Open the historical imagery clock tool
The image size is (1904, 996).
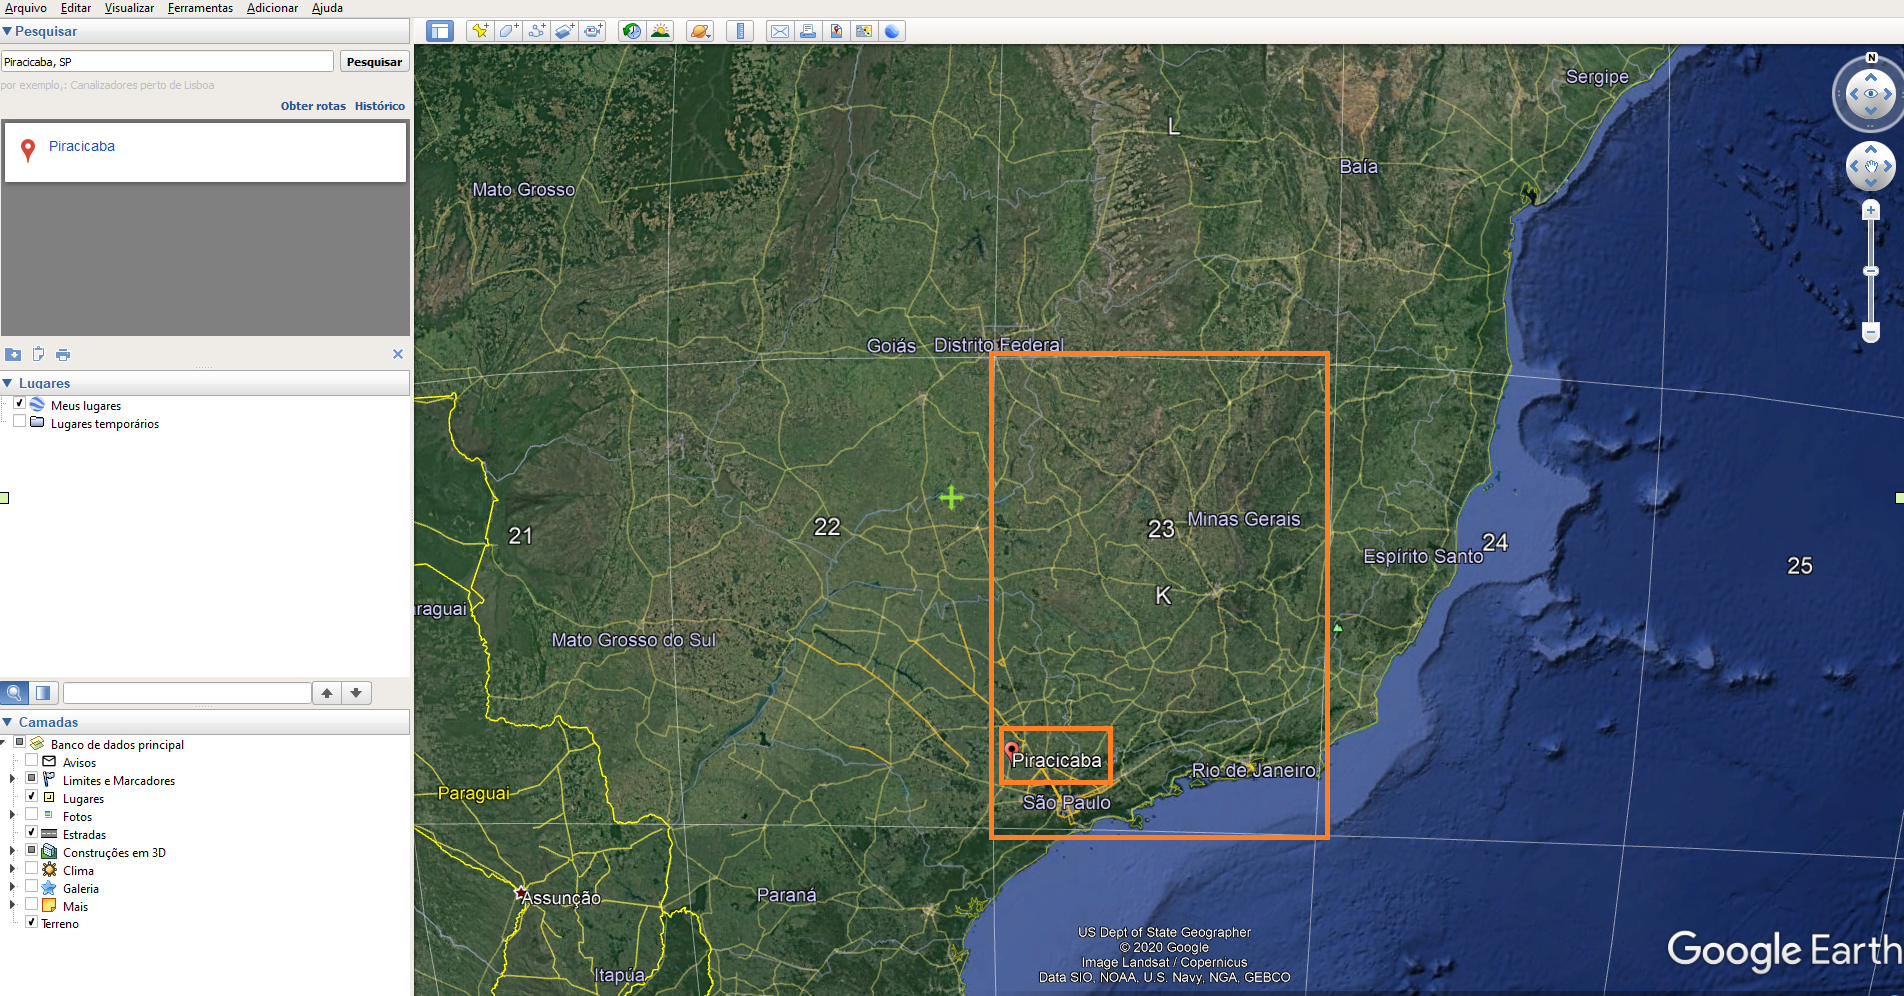click(631, 31)
